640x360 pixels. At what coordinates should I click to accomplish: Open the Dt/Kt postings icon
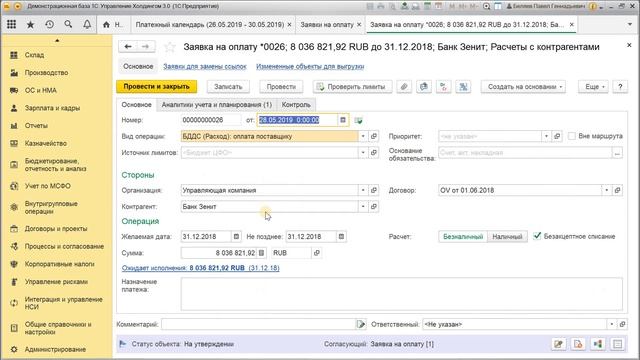(x=443, y=87)
